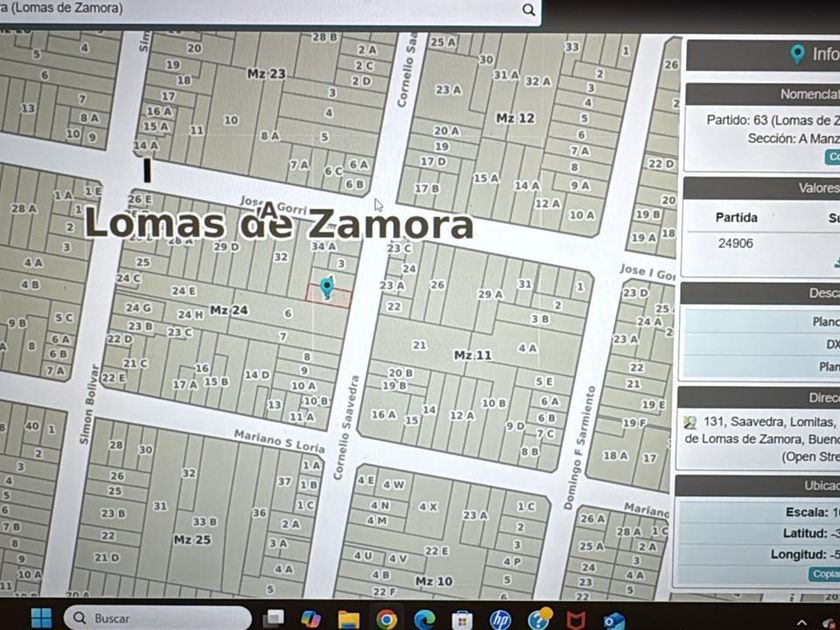Click parcel 24 H in block Mz 24

pos(190,314)
